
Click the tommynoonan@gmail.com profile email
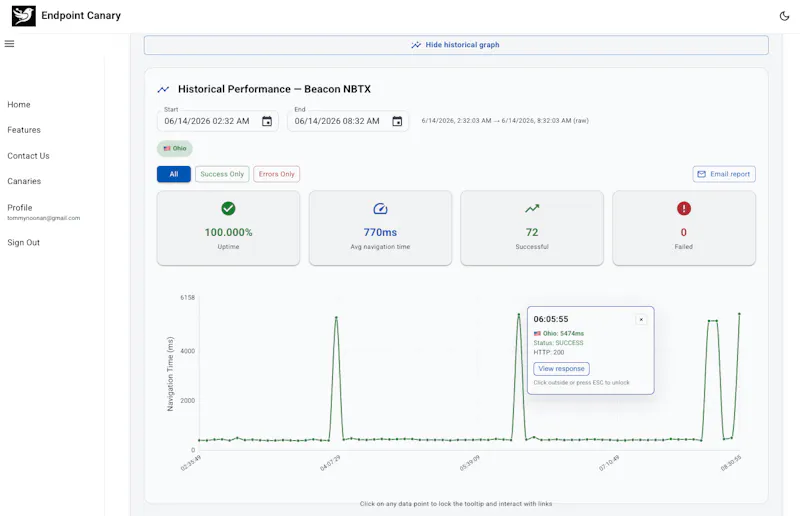[x=44, y=218]
